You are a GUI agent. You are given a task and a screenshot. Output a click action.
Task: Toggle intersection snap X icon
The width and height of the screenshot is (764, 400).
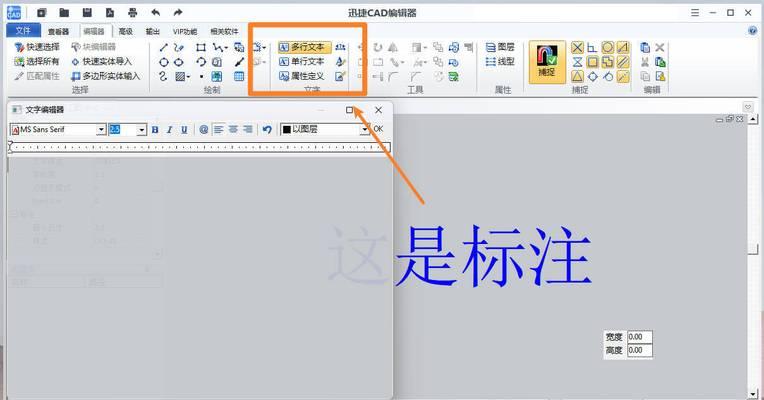[x=577, y=47]
